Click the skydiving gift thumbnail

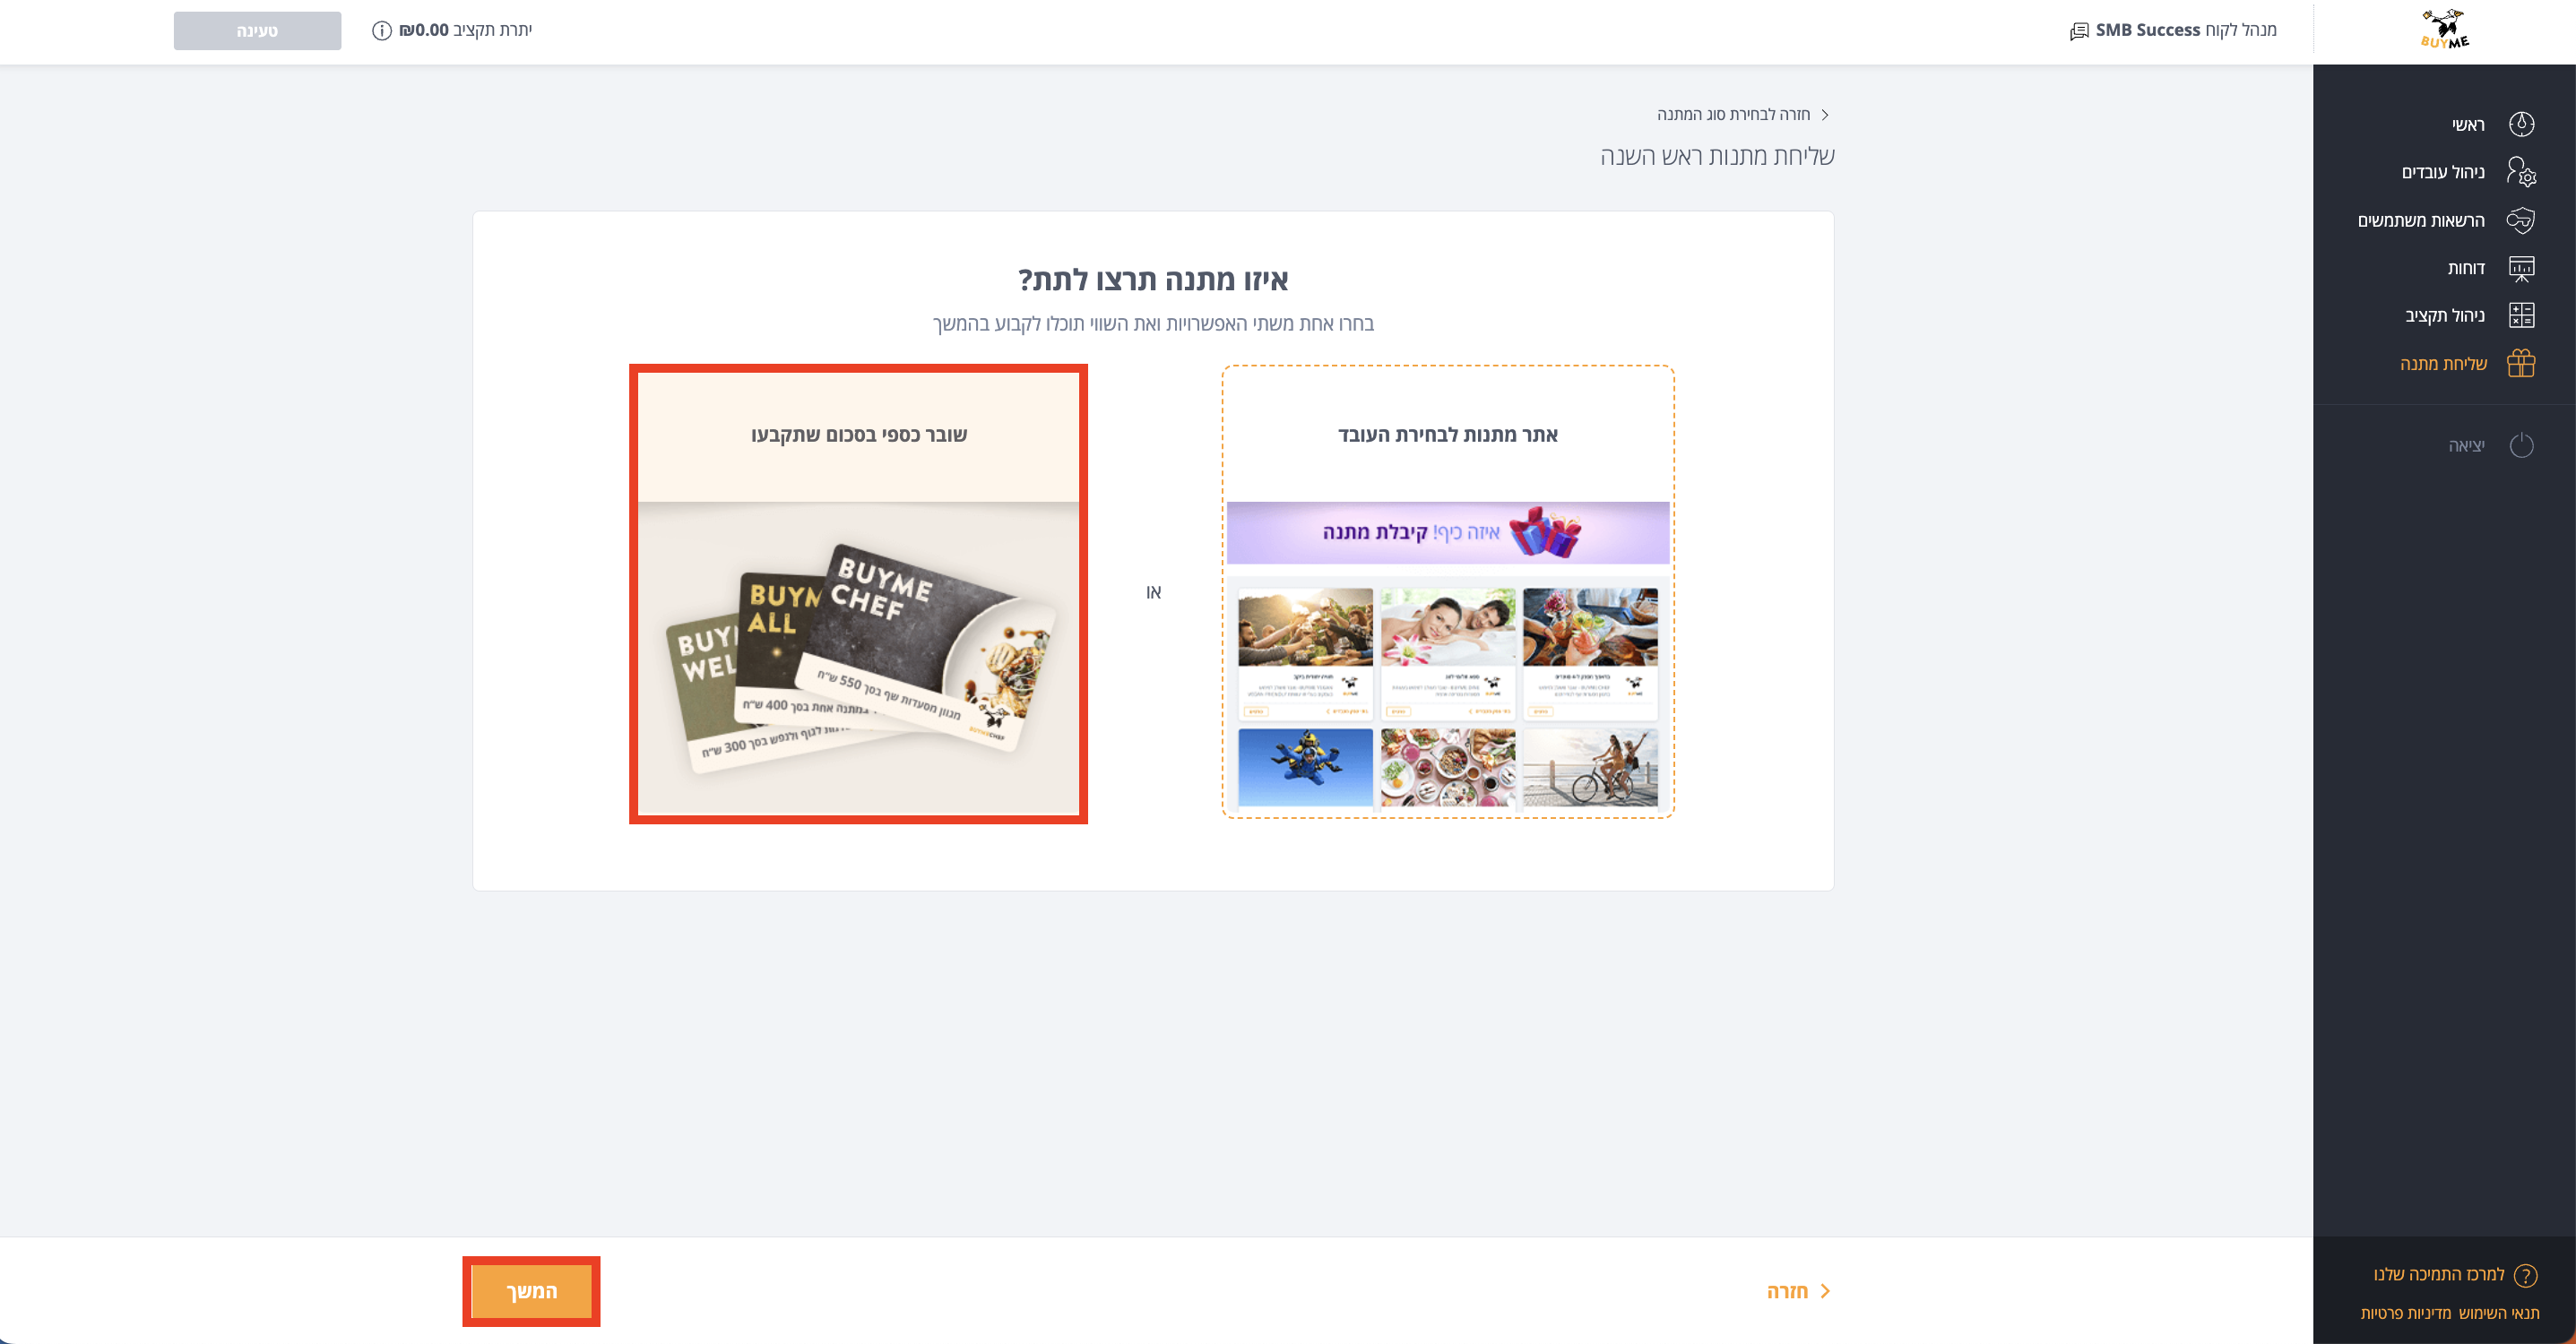click(1305, 767)
